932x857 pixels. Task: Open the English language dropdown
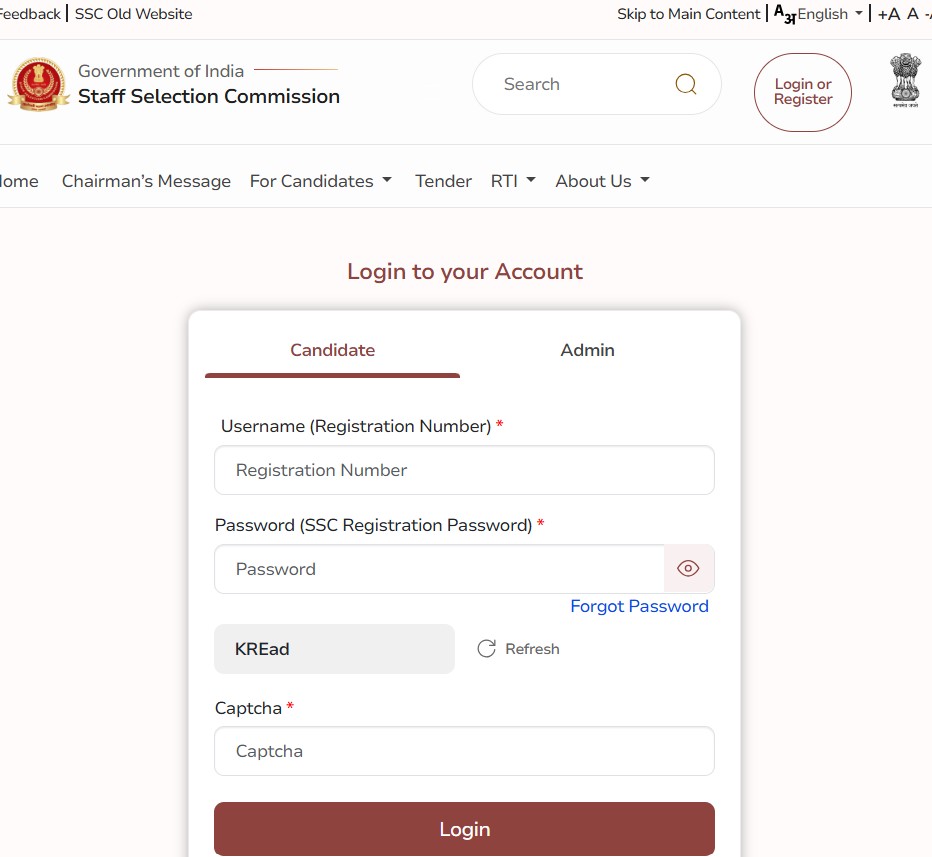829,14
